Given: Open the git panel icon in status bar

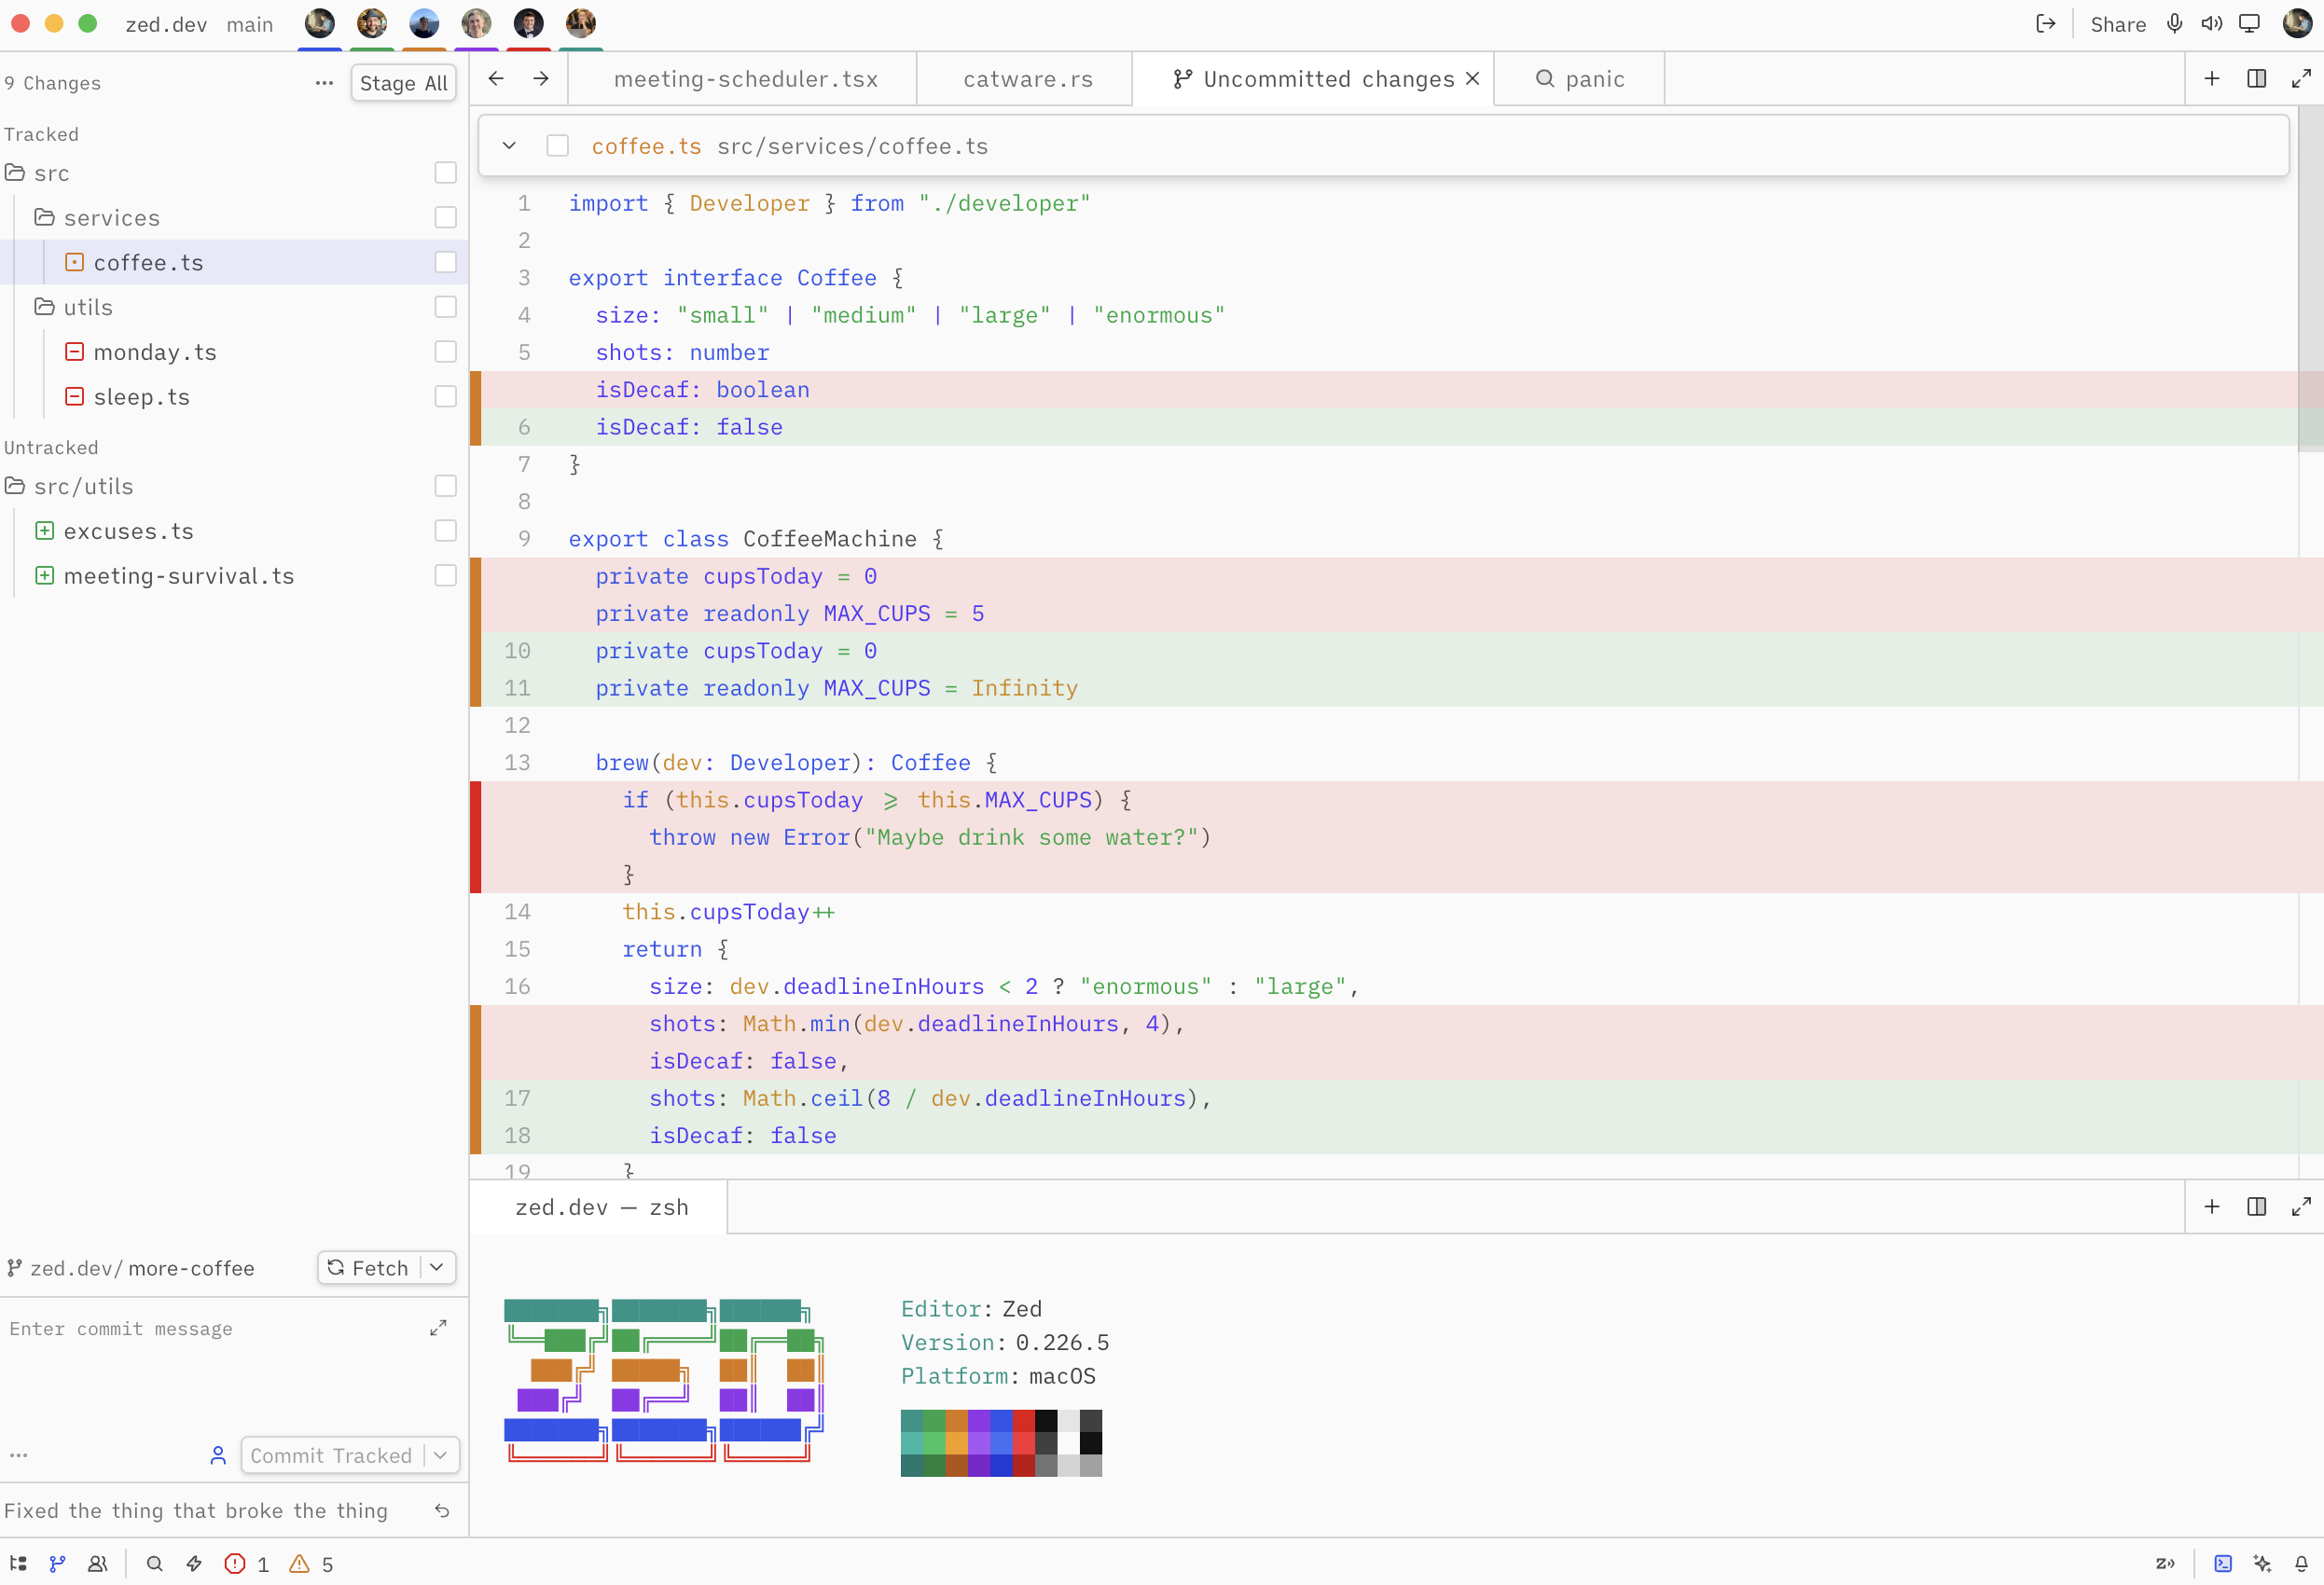Looking at the screenshot, I should (x=57, y=1563).
